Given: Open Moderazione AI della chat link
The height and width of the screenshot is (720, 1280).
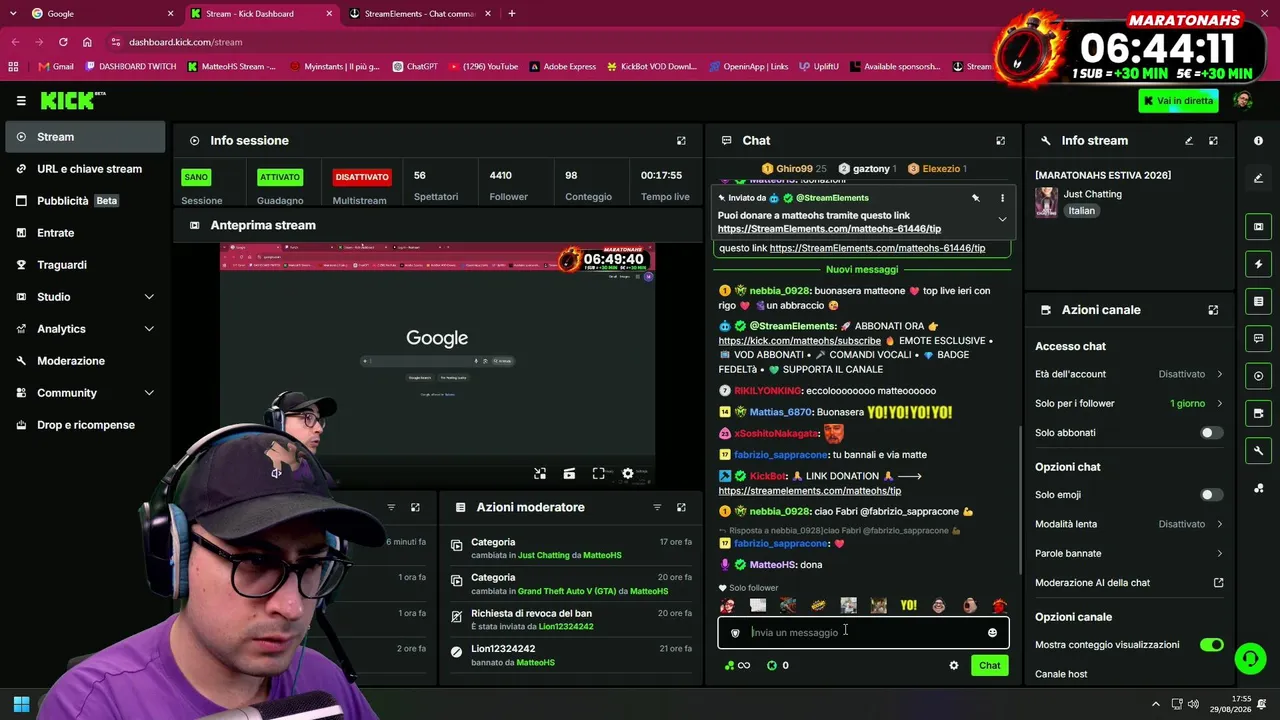Looking at the screenshot, I should [x=1129, y=583].
